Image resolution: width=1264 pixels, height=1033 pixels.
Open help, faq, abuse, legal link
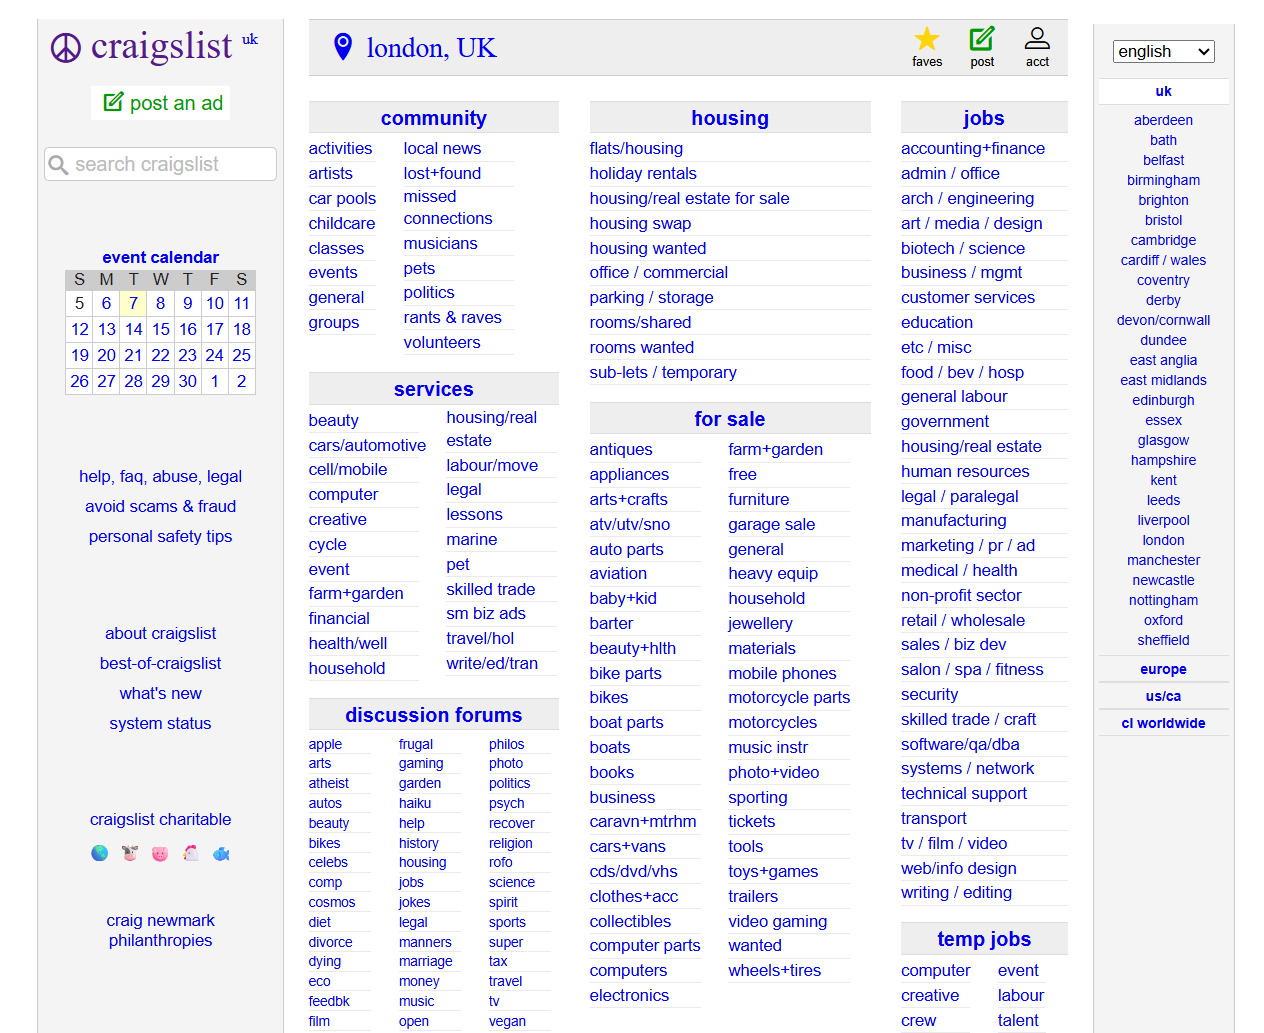click(160, 476)
